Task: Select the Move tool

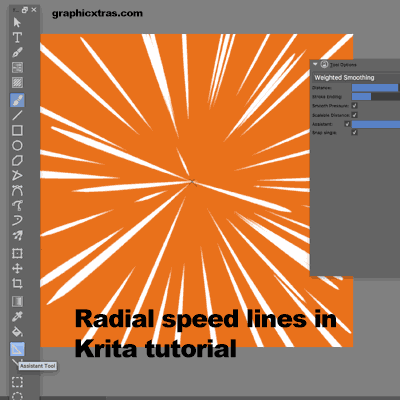Action: [x=17, y=268]
